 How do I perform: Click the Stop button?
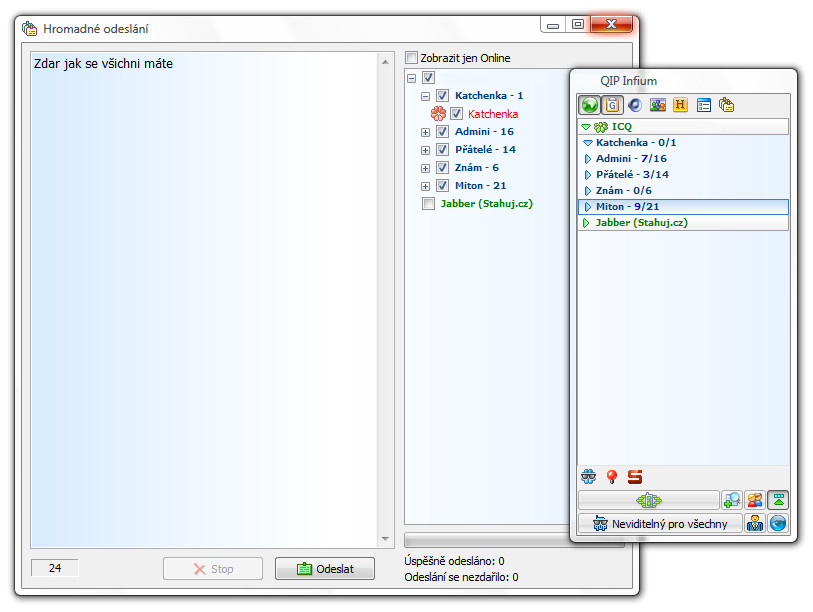[x=213, y=568]
